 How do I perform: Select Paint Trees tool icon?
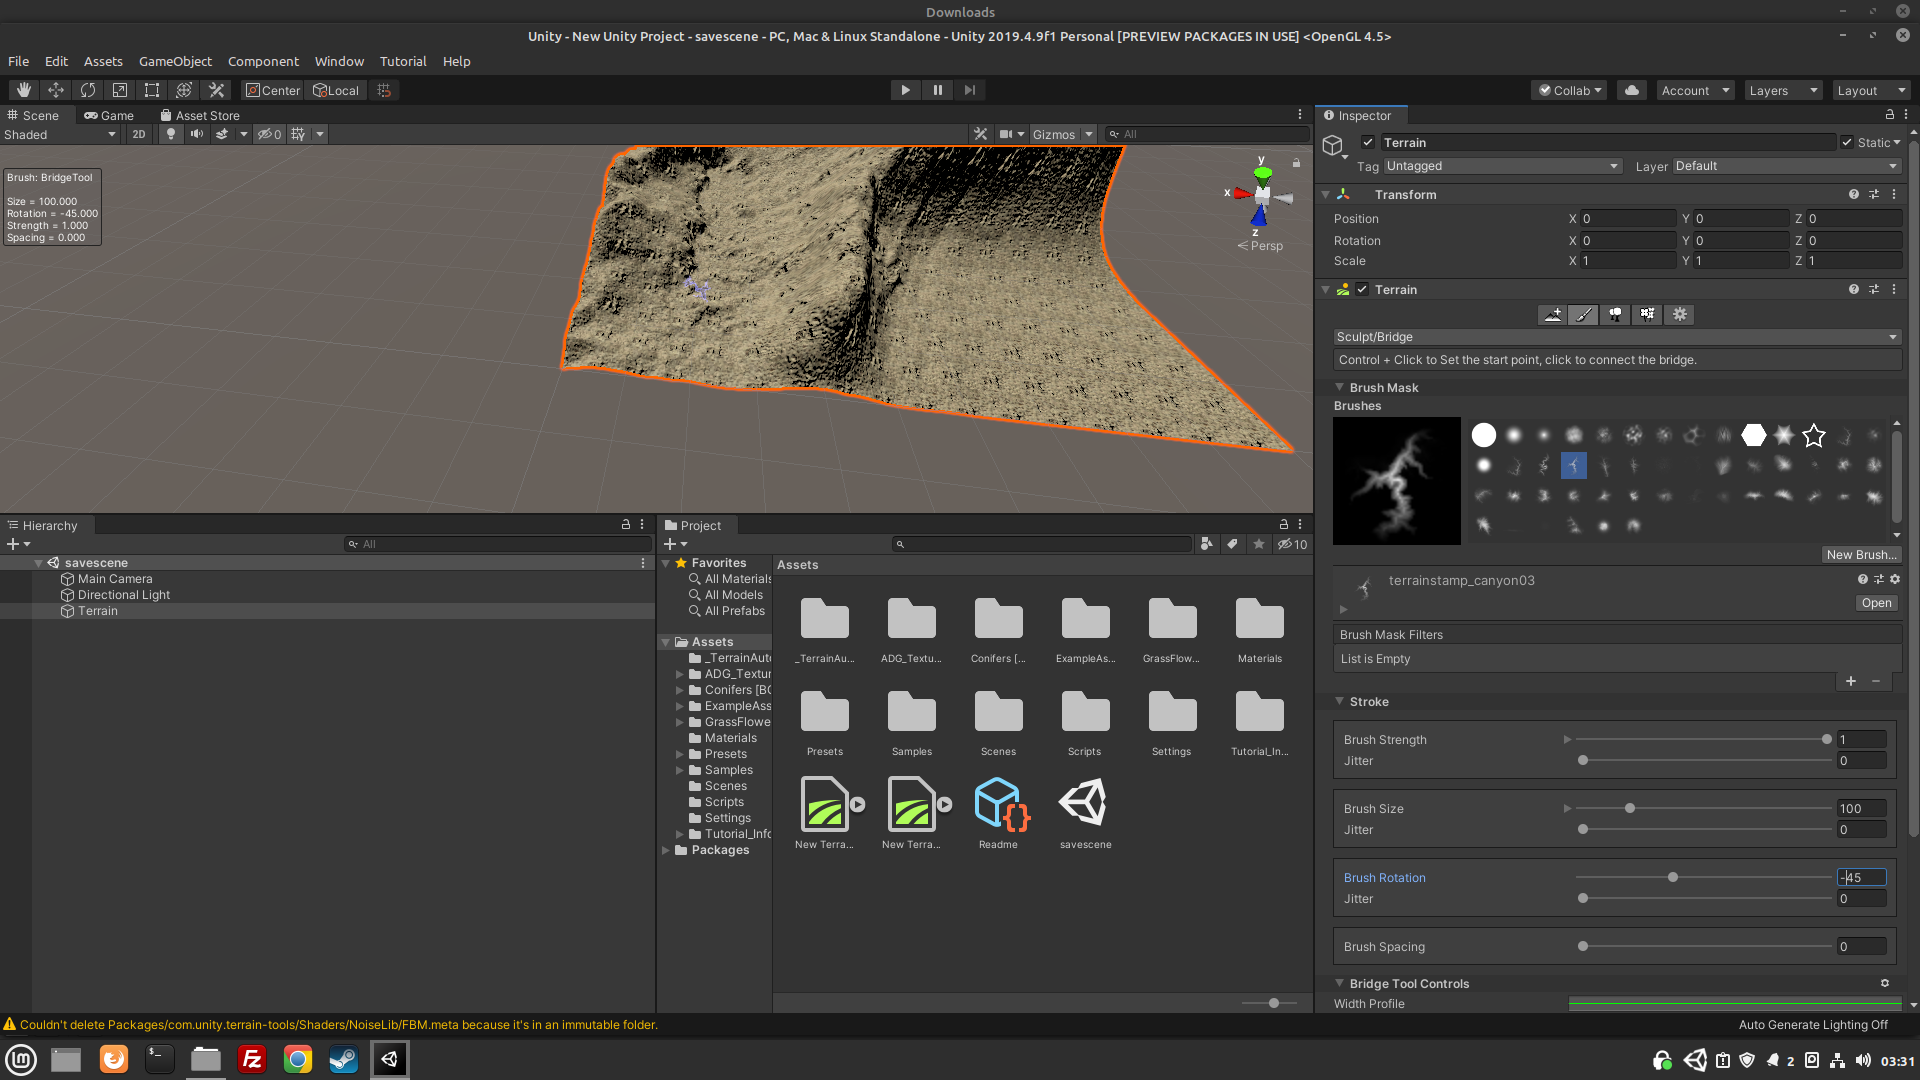click(x=1615, y=315)
